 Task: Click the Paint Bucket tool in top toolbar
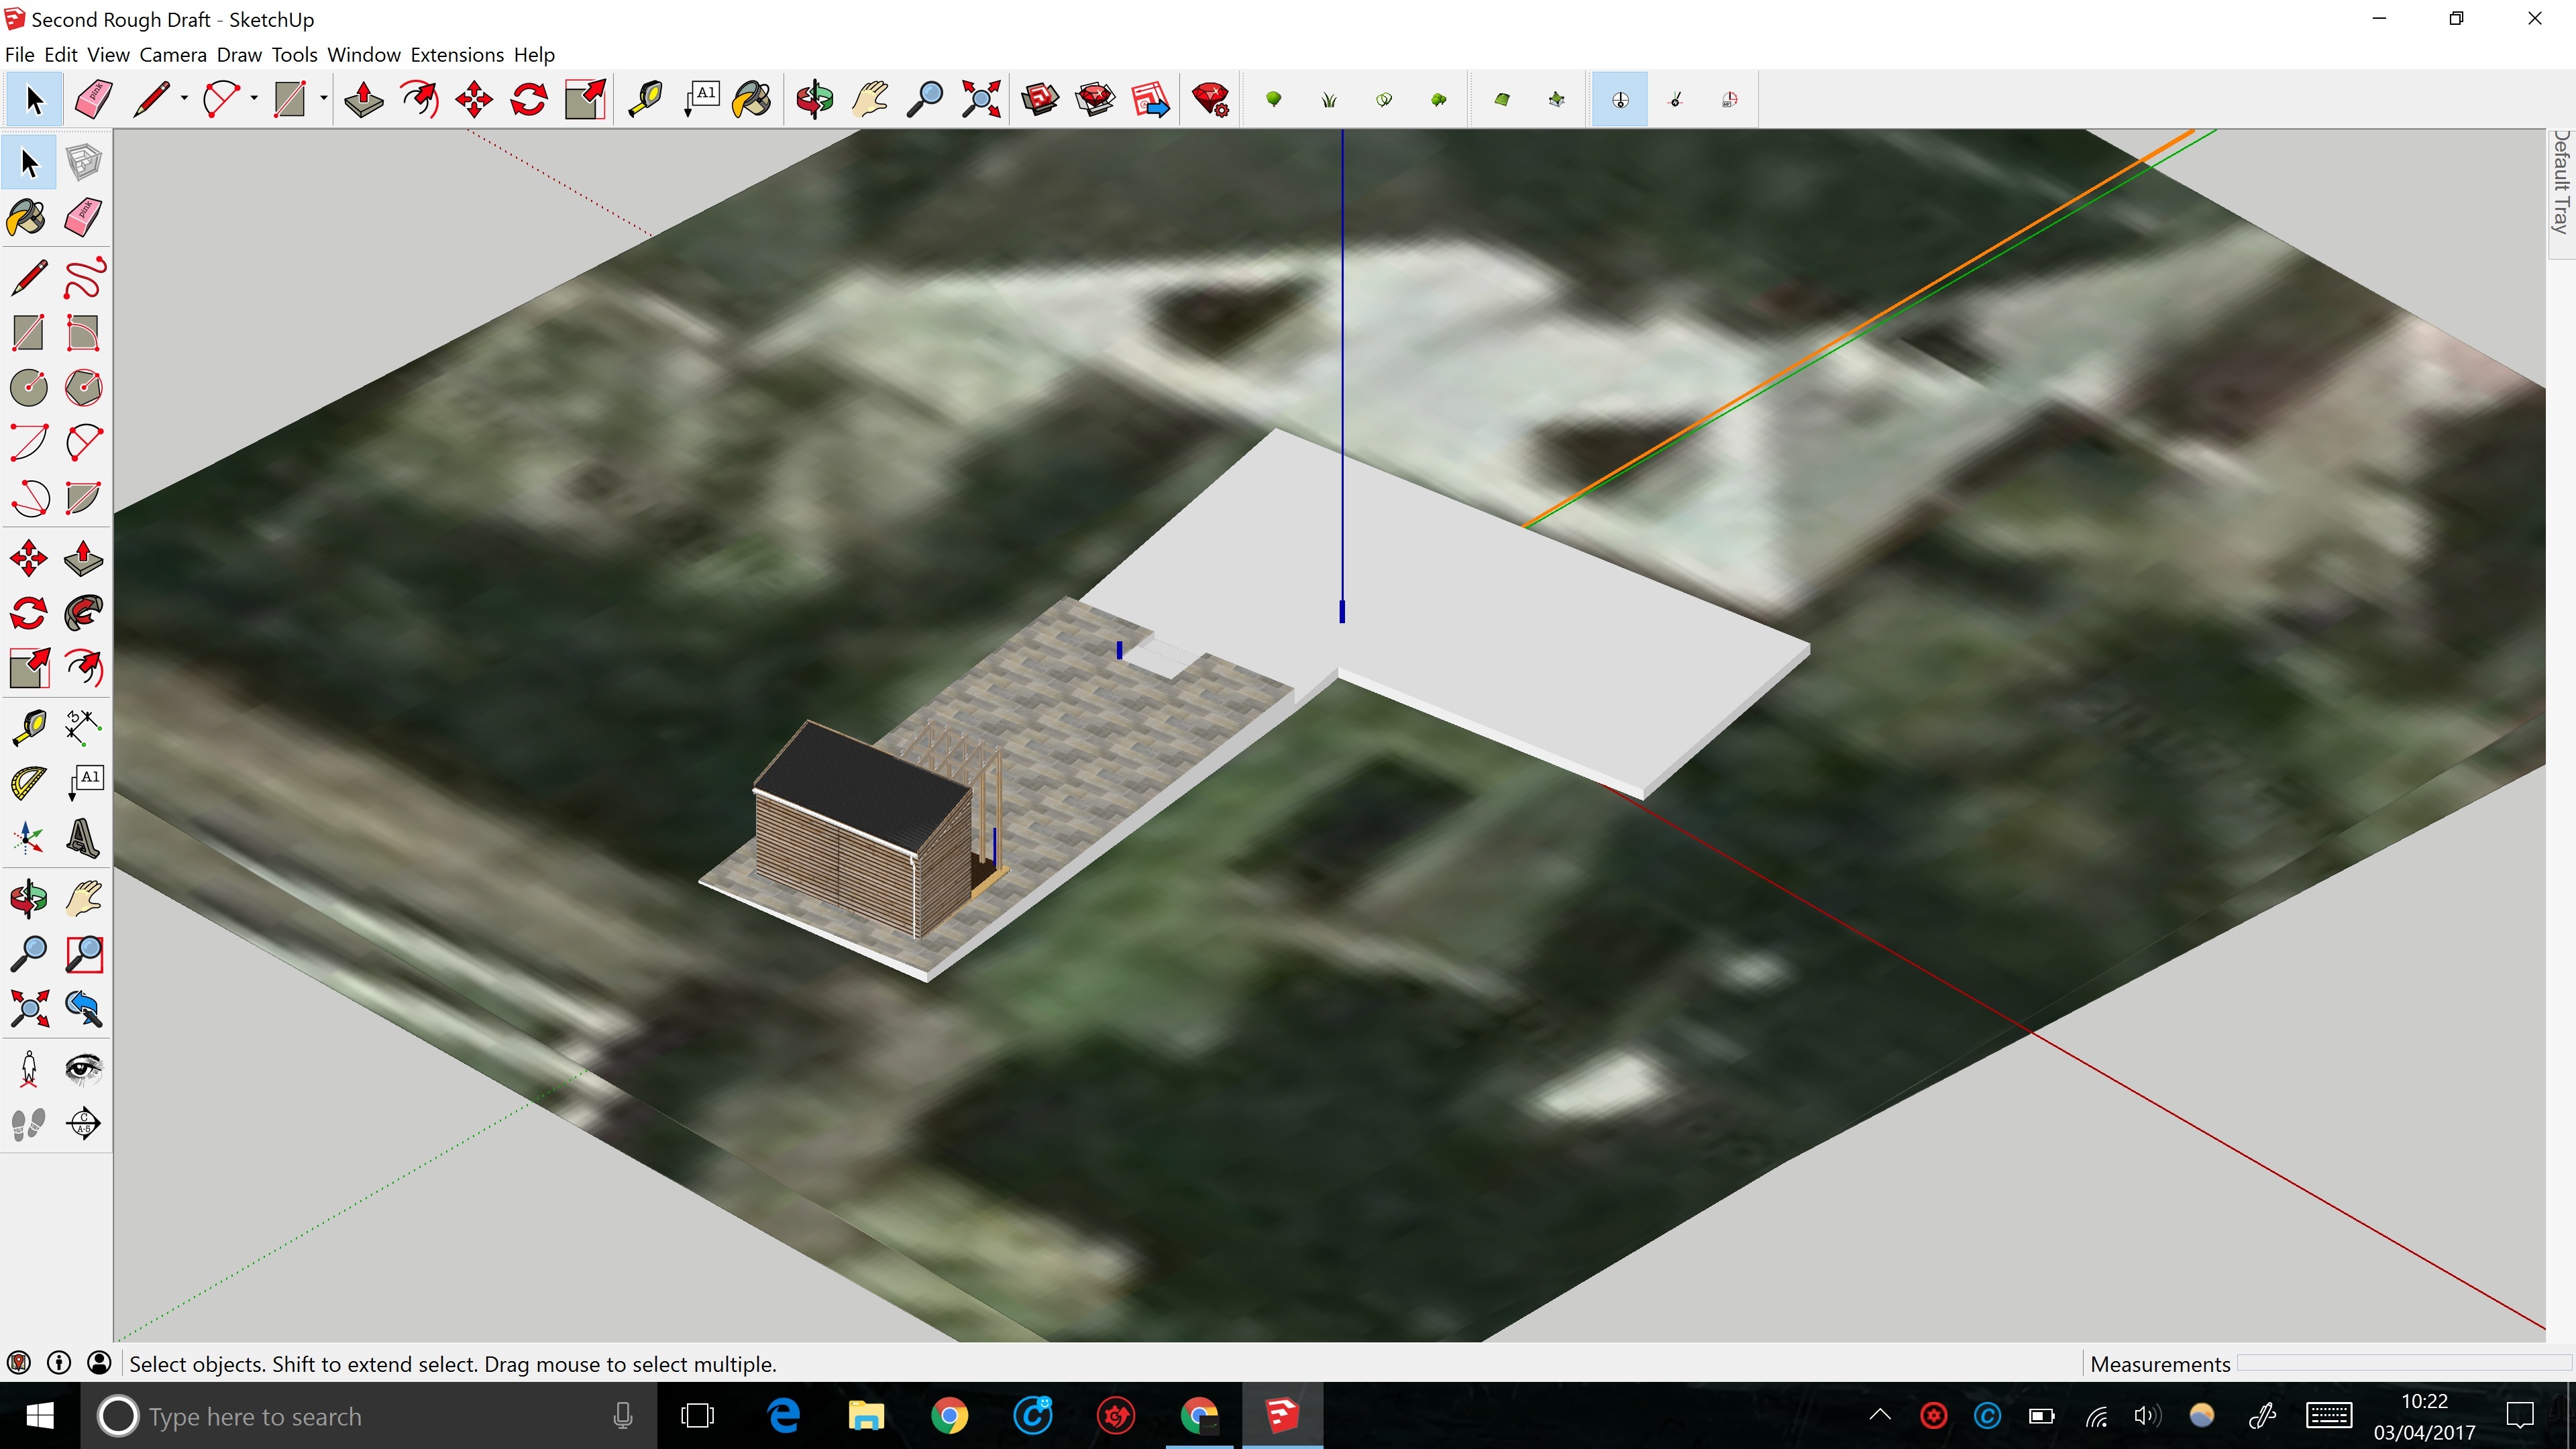click(752, 99)
